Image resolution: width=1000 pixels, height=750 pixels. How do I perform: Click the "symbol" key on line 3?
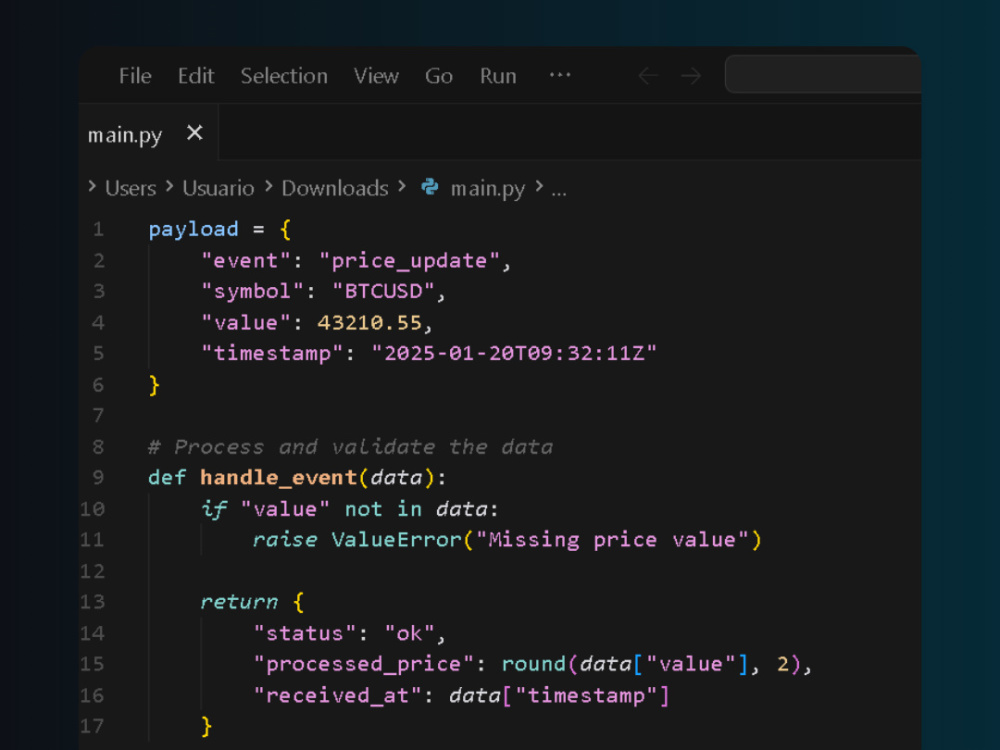click(x=252, y=291)
